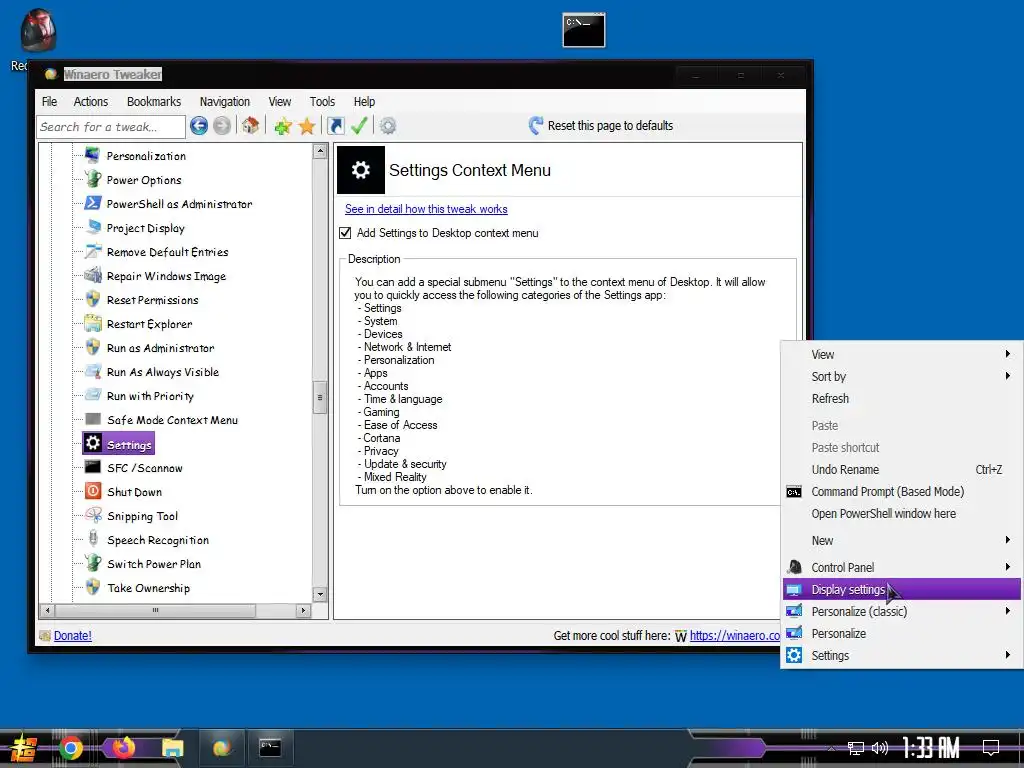Select Safe Mode Context Menu tree item
The width and height of the screenshot is (1024, 768).
(172, 420)
